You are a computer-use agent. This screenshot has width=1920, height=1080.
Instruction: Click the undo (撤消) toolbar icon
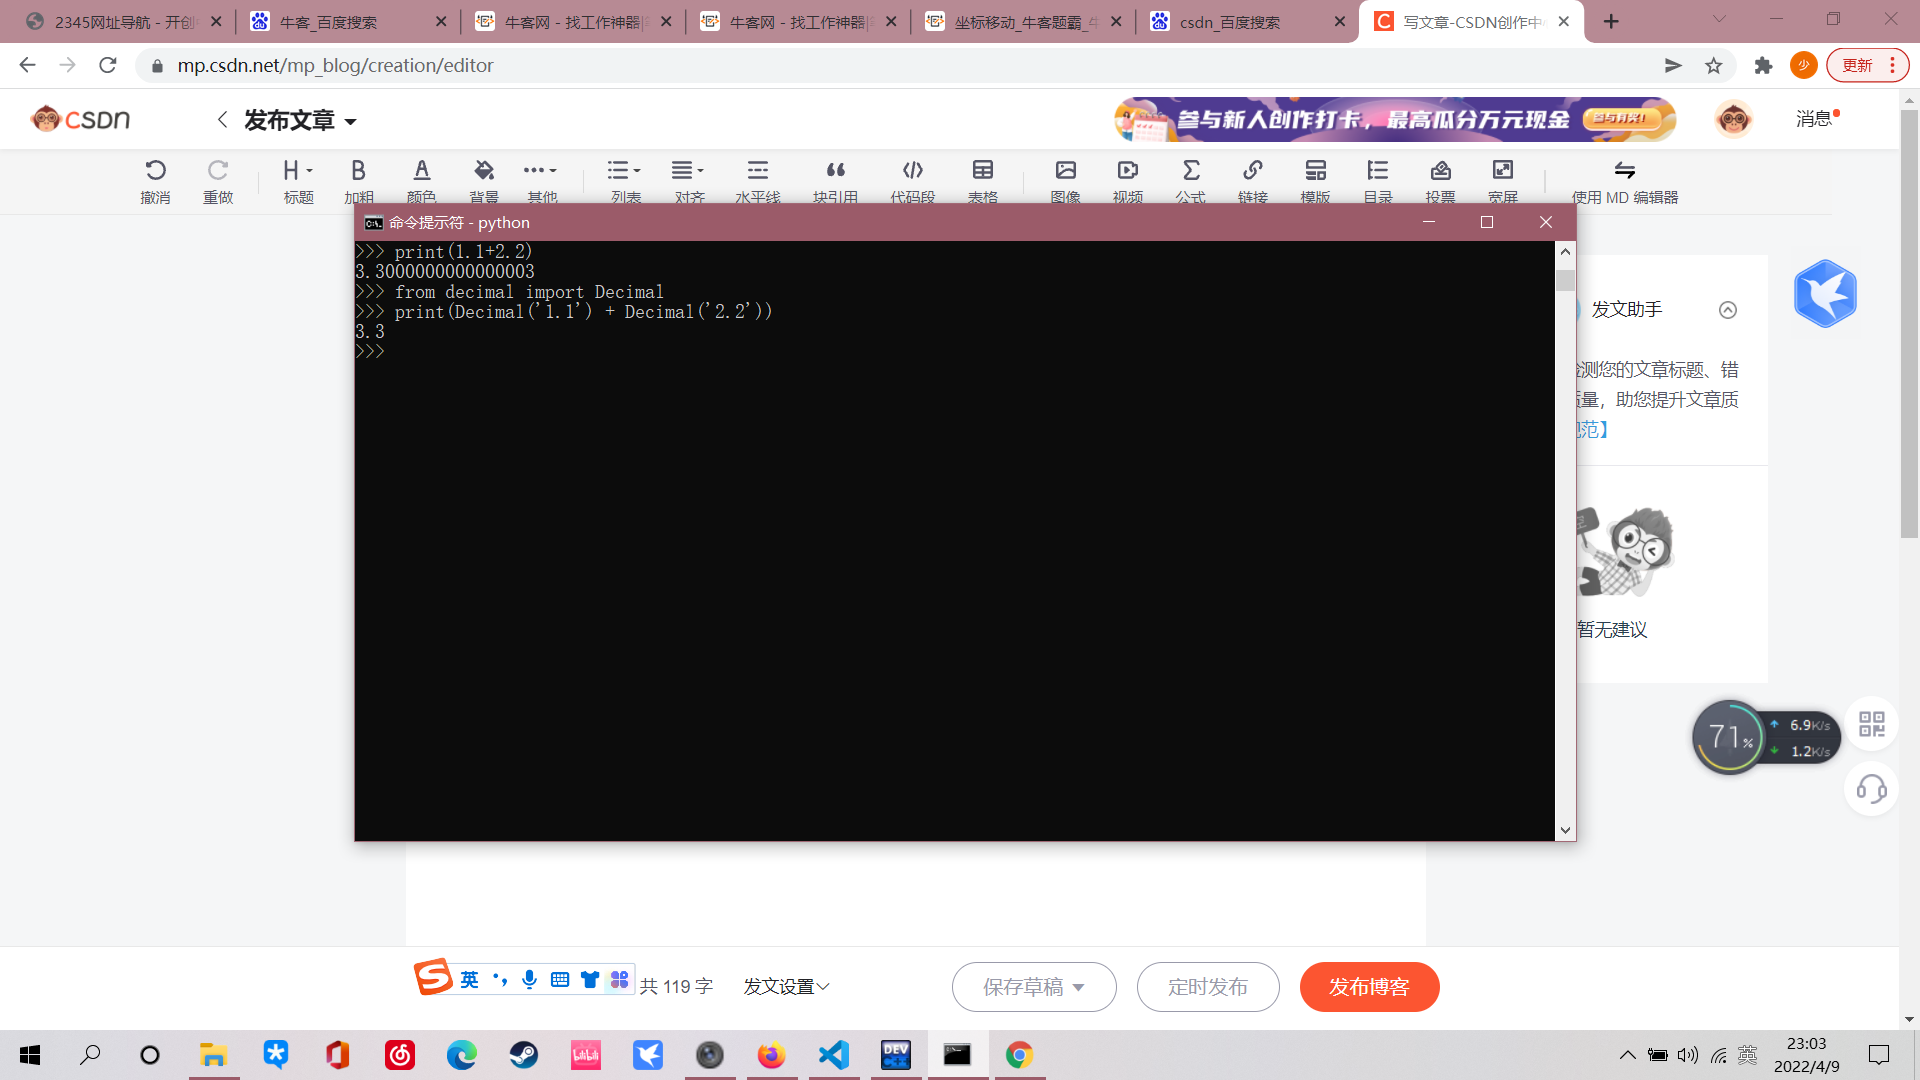pyautogui.click(x=155, y=171)
